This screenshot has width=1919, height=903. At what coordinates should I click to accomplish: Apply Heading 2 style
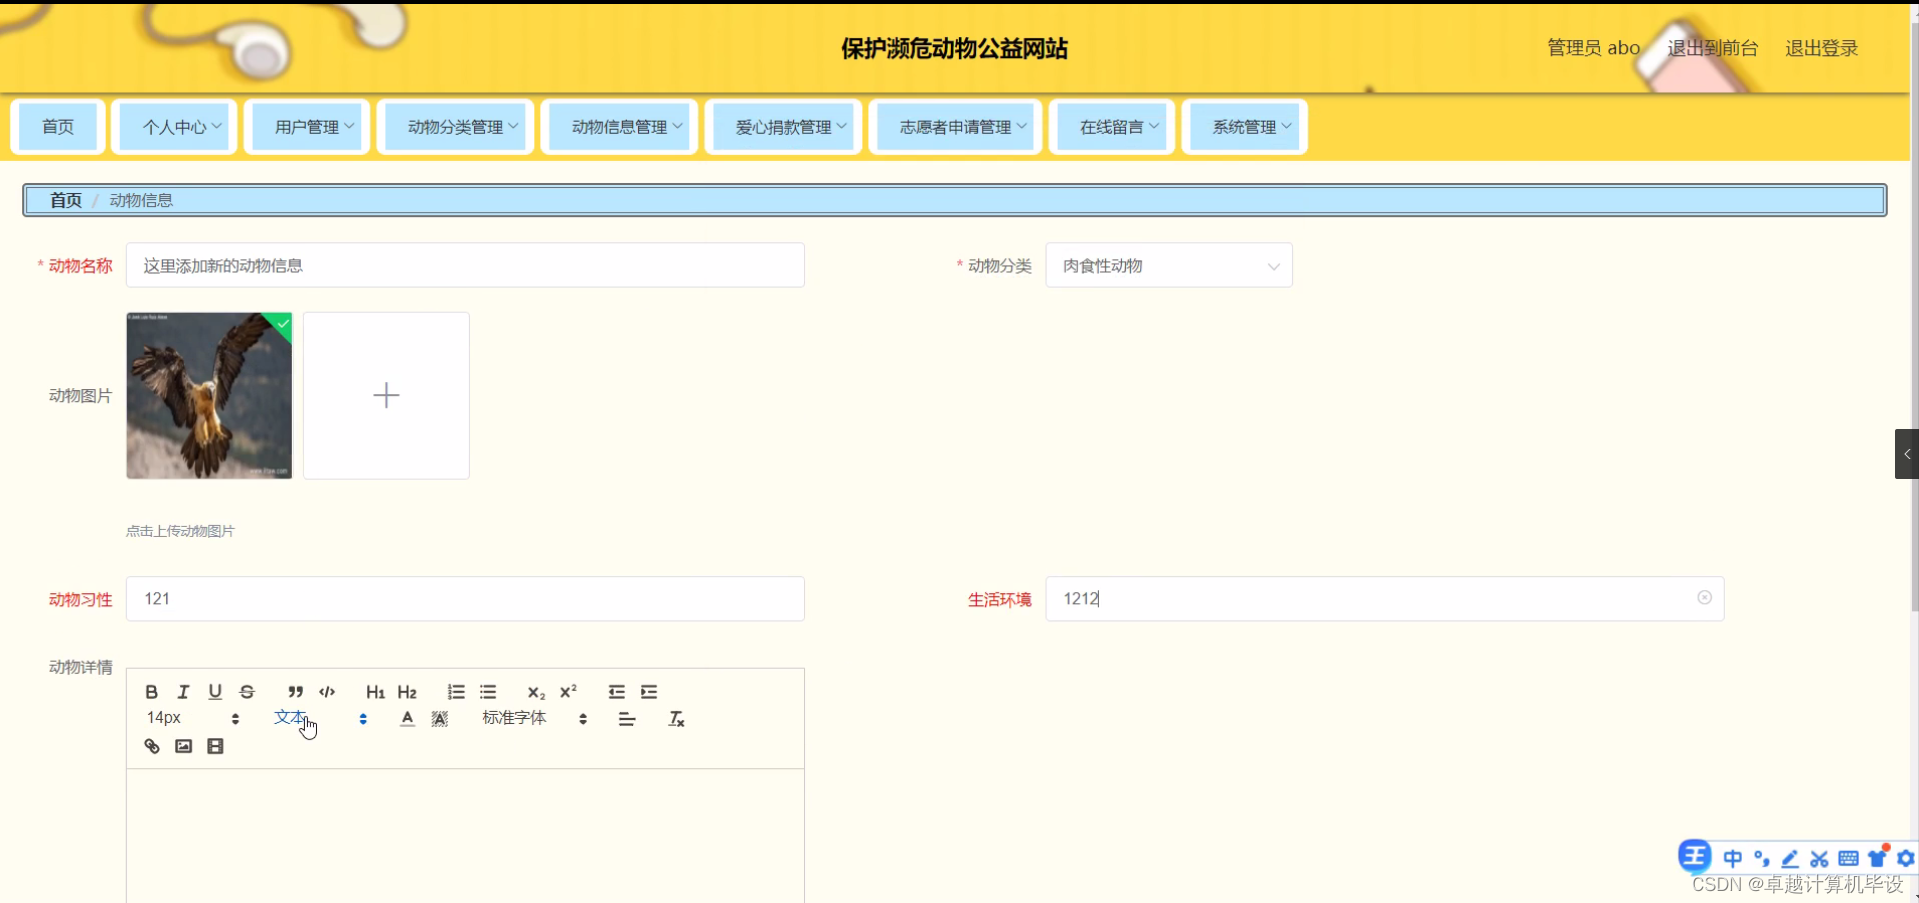(x=407, y=692)
